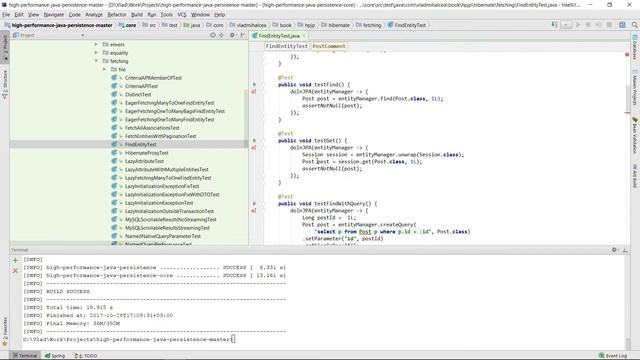Click the editor vertical scrollbar thumb

[x=627, y=99]
